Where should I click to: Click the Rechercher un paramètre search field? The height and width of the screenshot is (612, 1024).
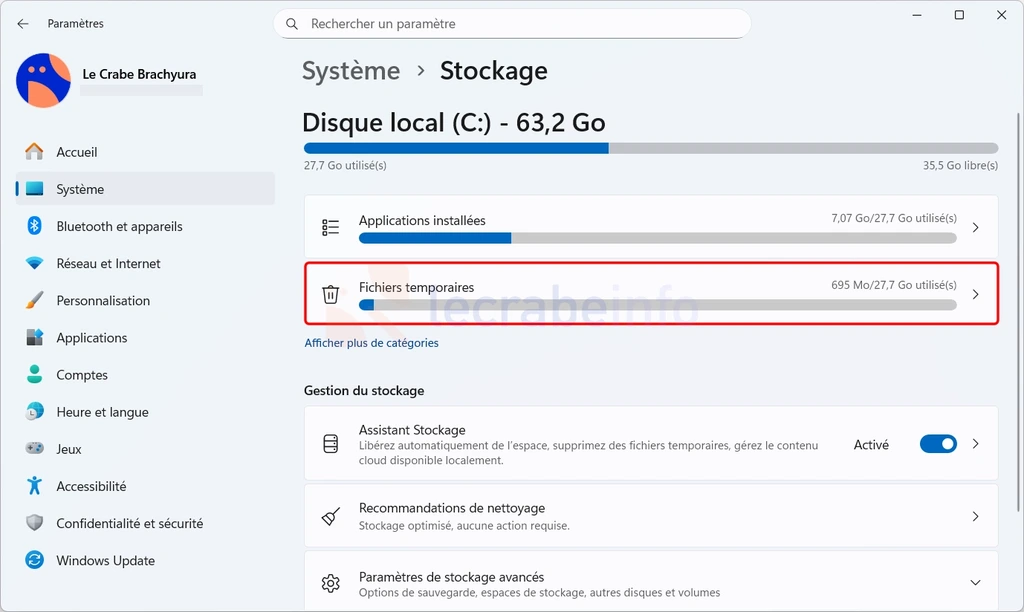pyautogui.click(x=512, y=24)
